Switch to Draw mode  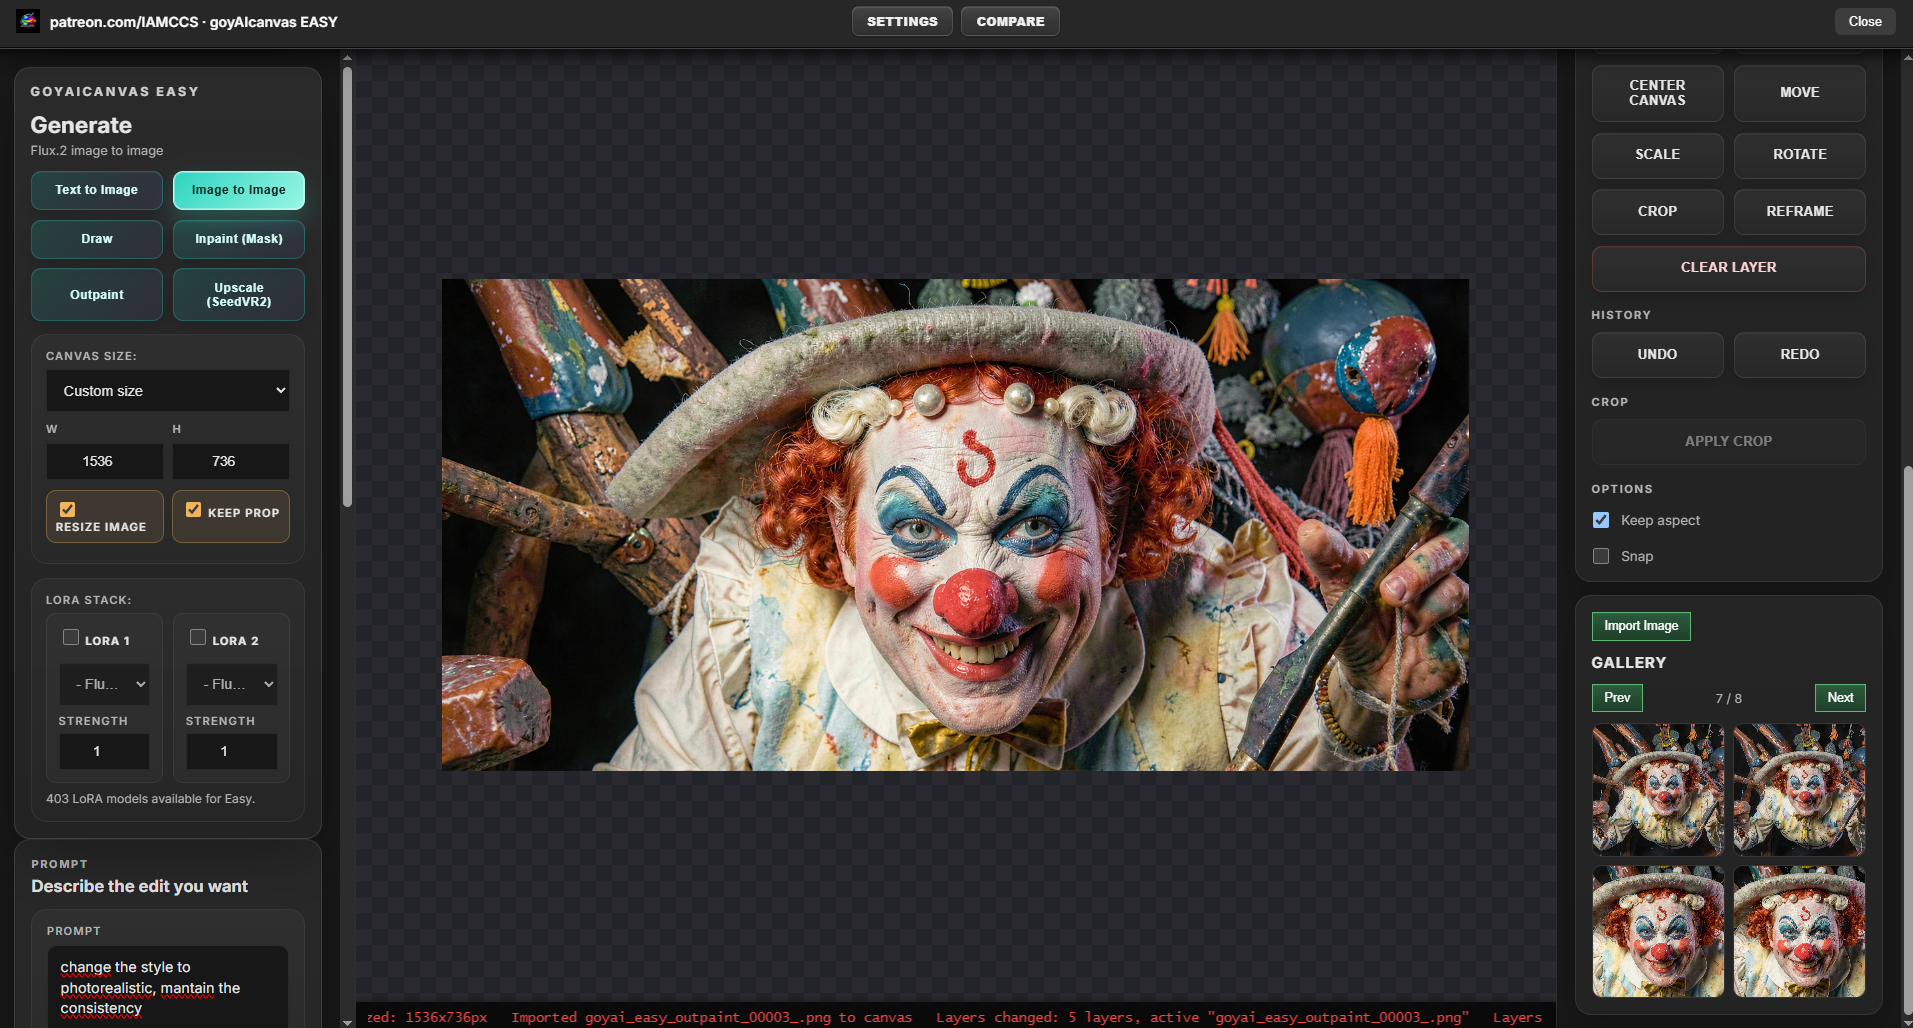click(x=97, y=239)
